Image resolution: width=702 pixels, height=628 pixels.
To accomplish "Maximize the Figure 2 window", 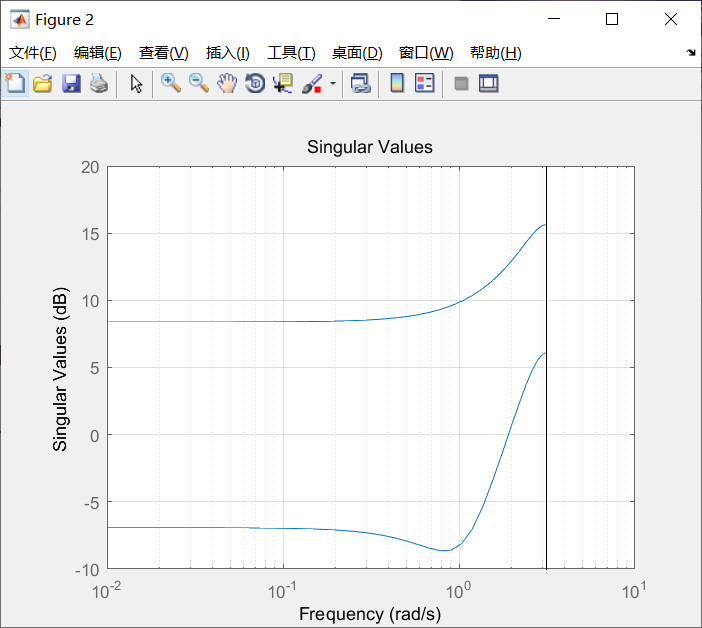I will click(612, 19).
